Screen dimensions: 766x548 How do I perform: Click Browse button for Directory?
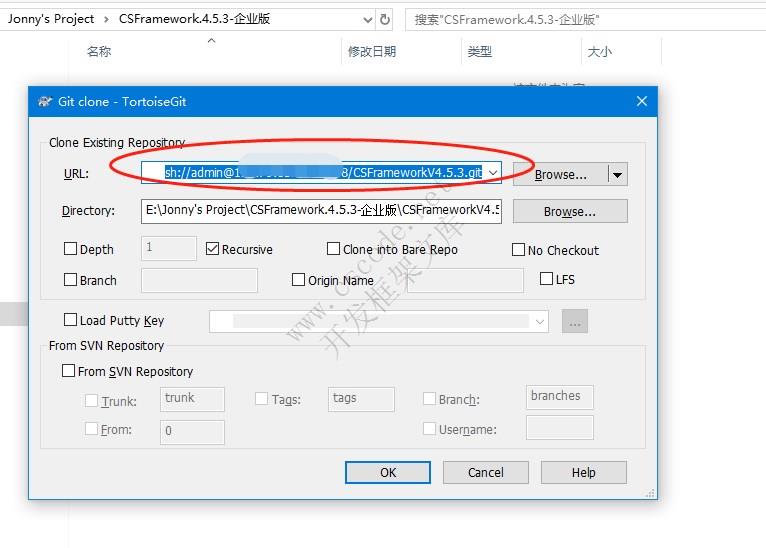click(569, 211)
